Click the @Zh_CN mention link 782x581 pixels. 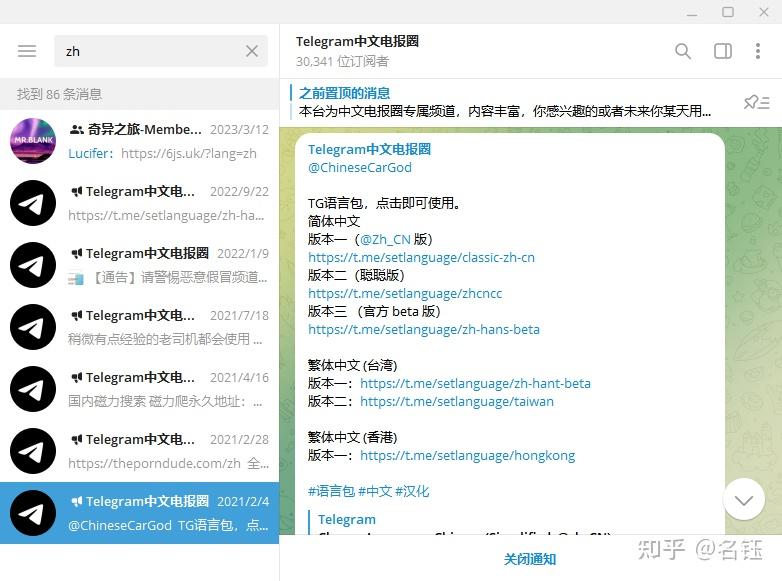click(x=385, y=239)
